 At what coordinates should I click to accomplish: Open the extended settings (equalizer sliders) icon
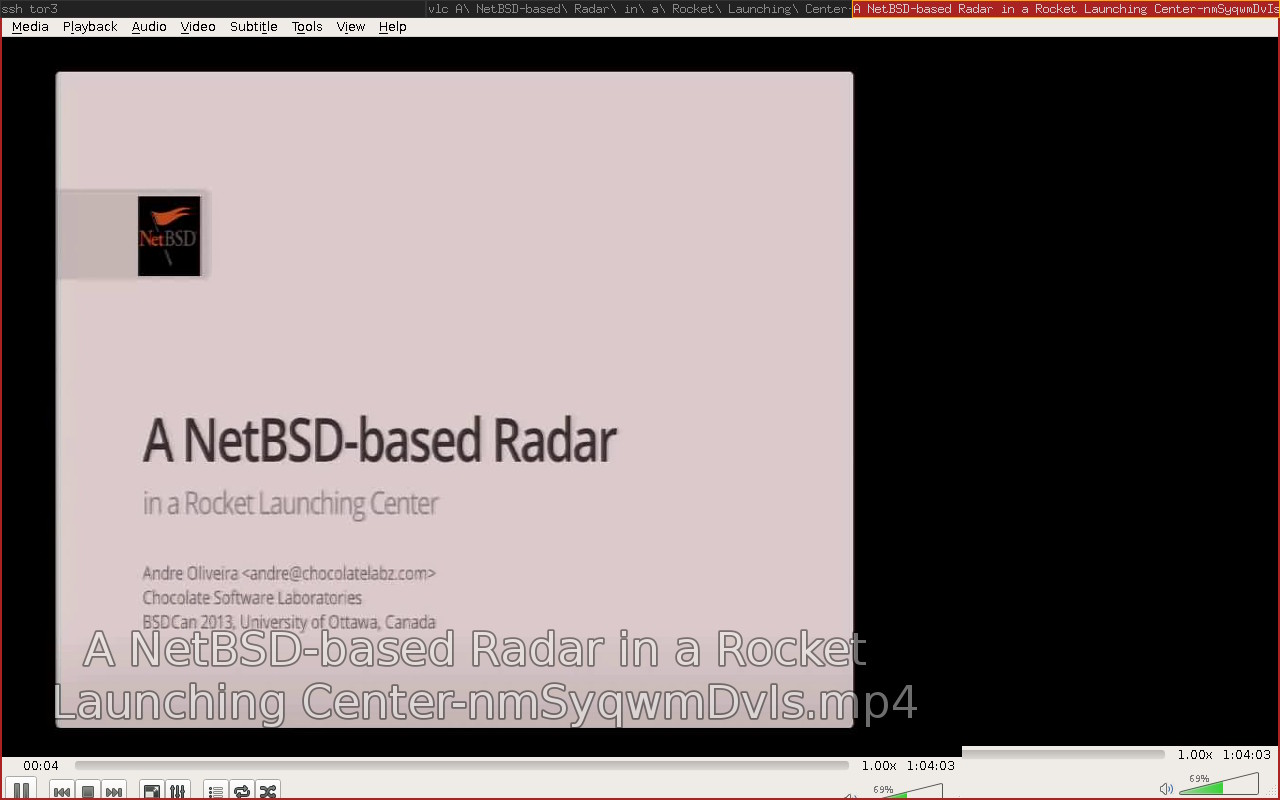pos(178,791)
